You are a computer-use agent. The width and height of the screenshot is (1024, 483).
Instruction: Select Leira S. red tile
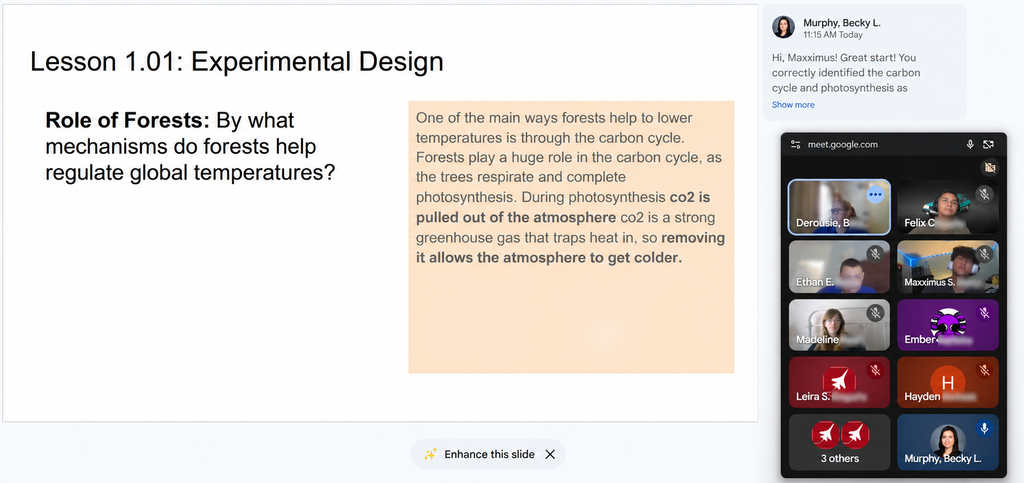839,382
